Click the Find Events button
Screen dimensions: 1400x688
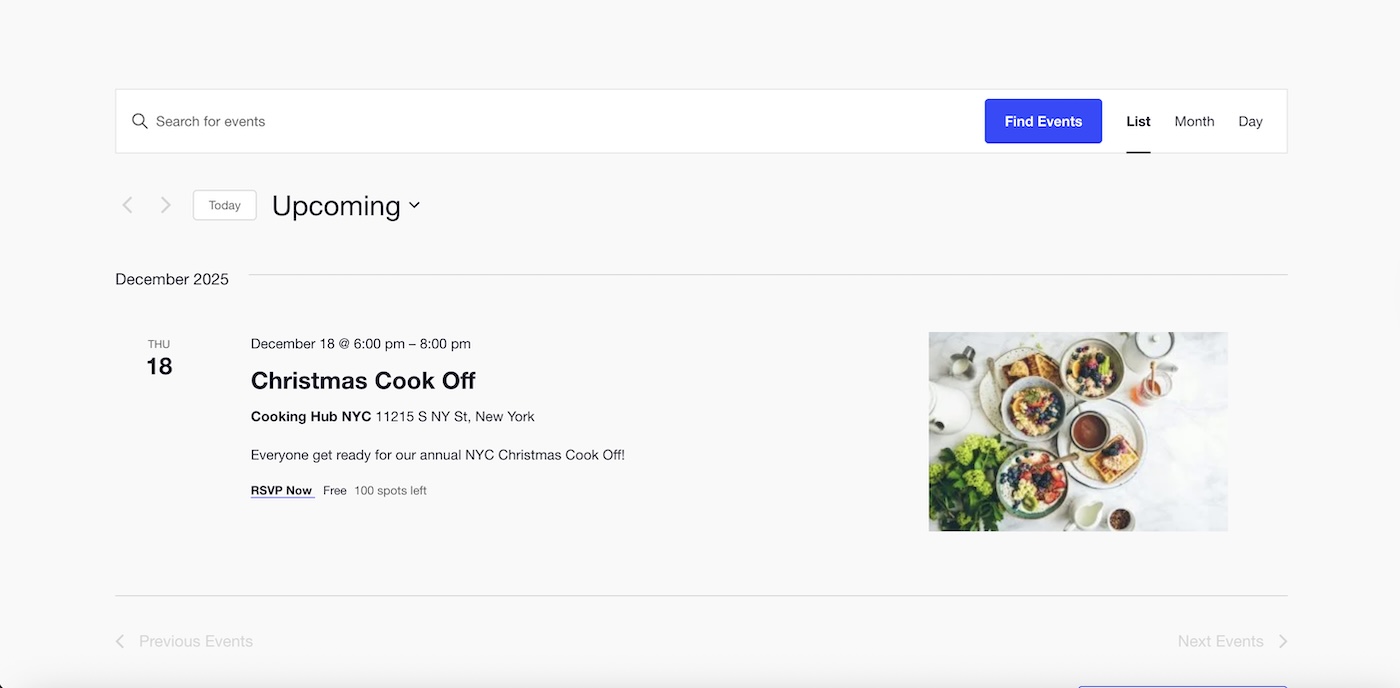click(x=1043, y=121)
